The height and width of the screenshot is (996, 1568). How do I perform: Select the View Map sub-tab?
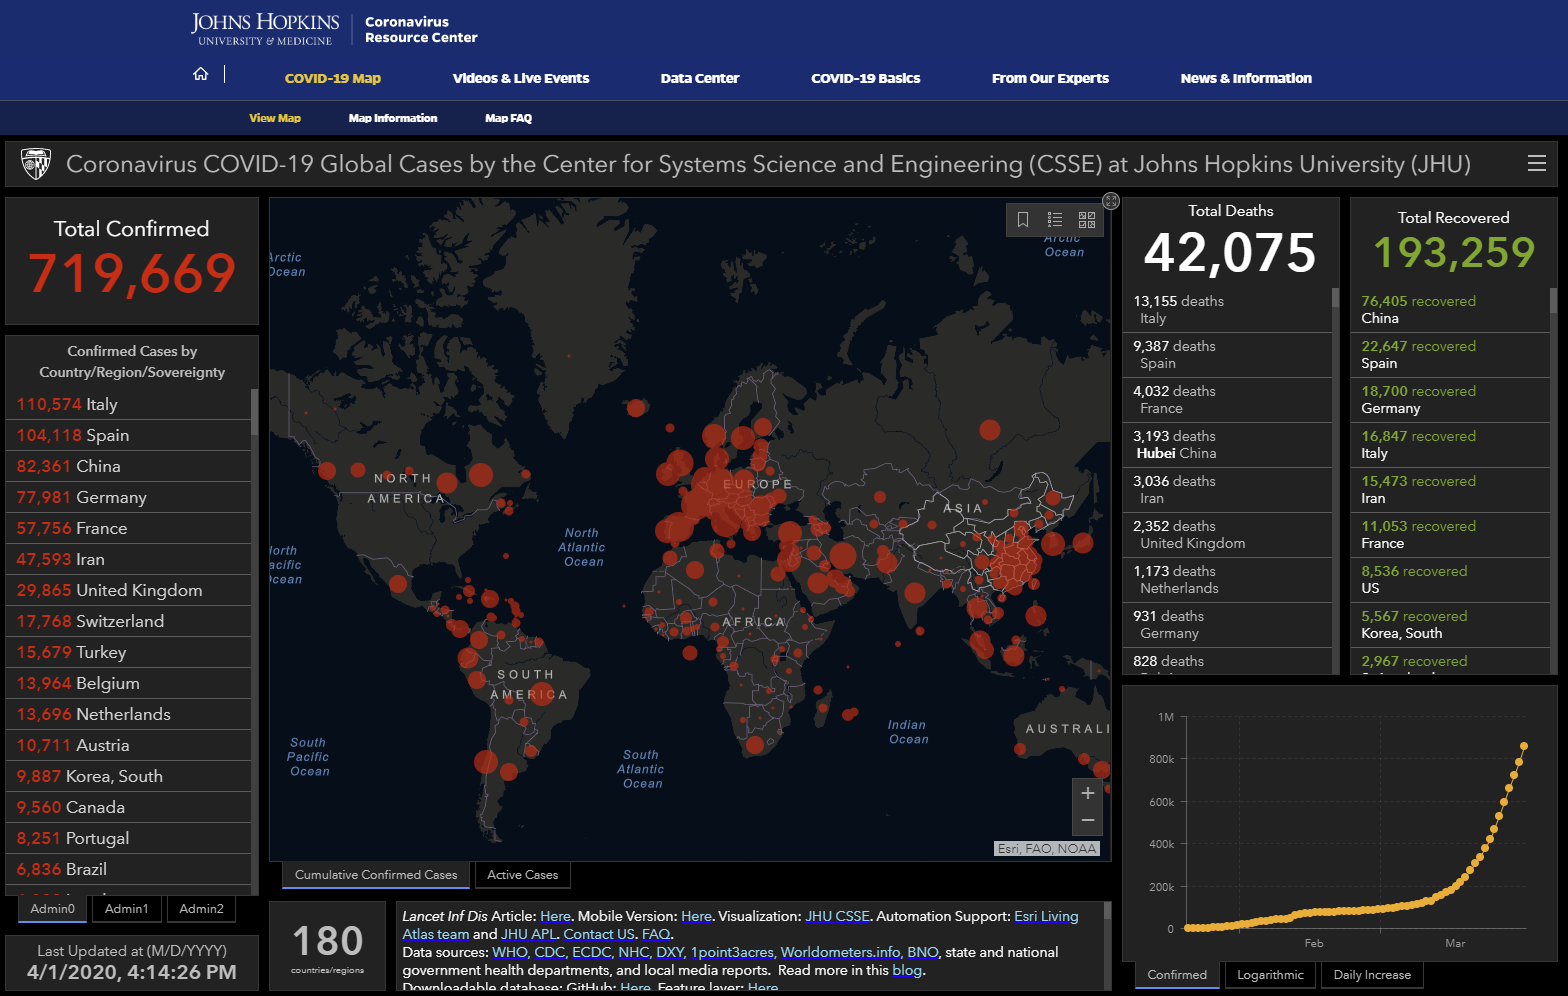pos(275,118)
